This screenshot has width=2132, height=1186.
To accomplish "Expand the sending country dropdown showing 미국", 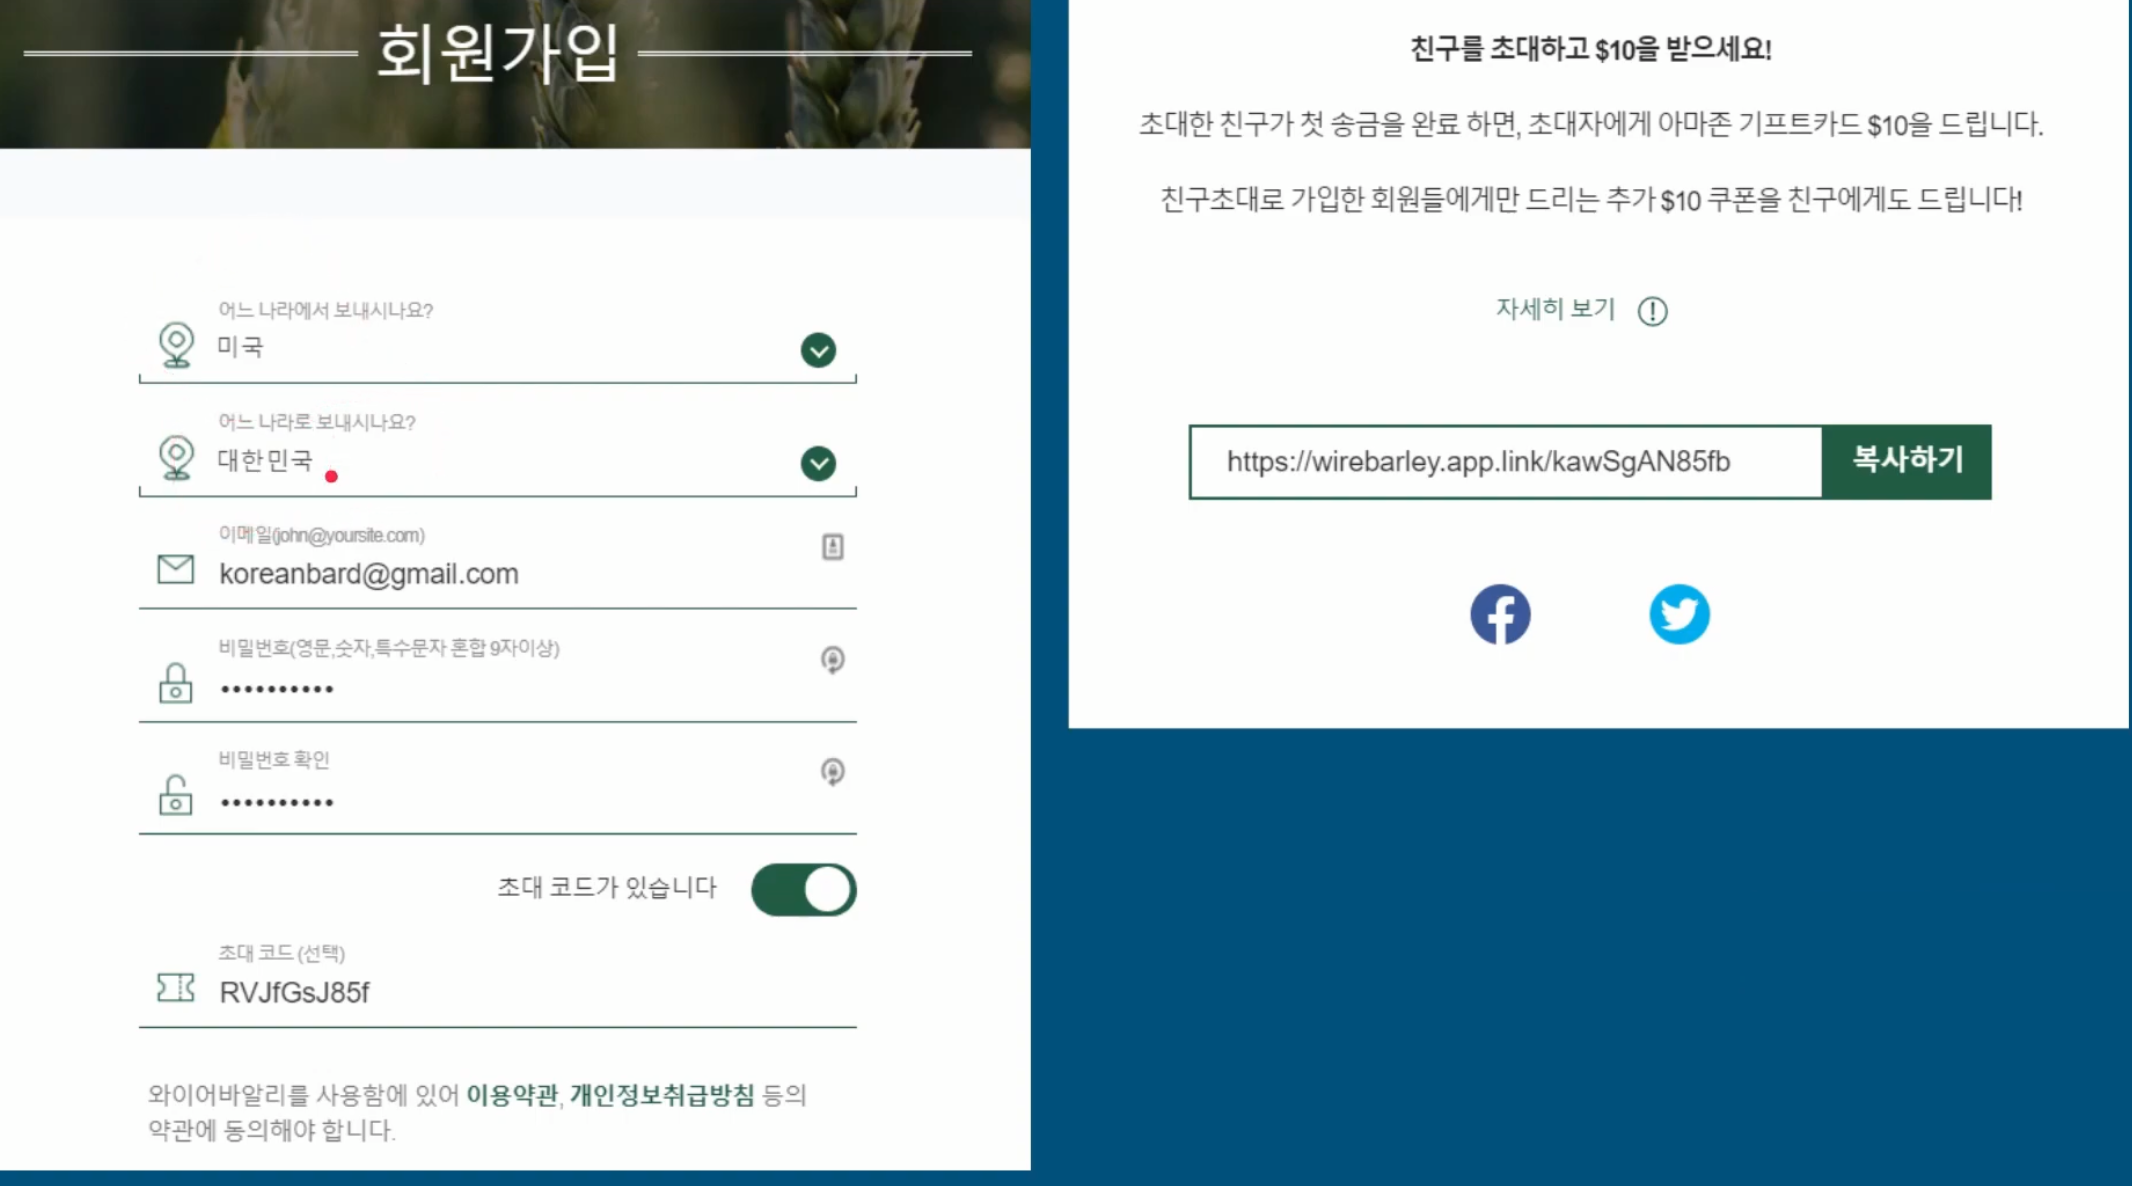I will pos(818,350).
